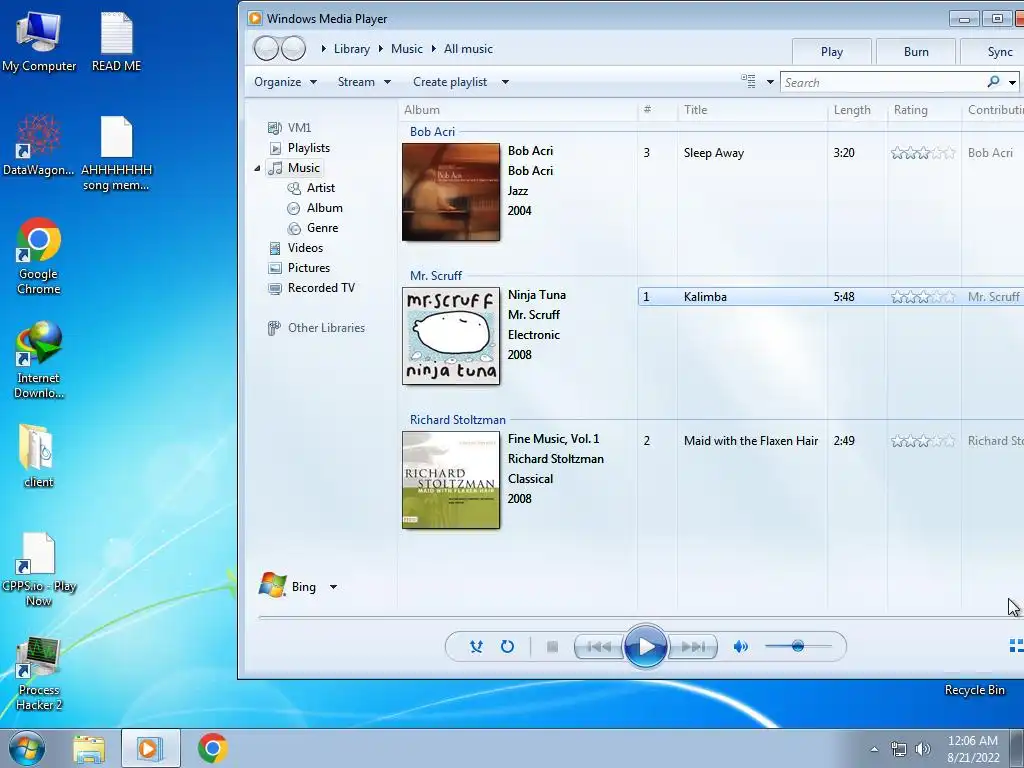Open Videos in the navigation pane

coord(296,248)
